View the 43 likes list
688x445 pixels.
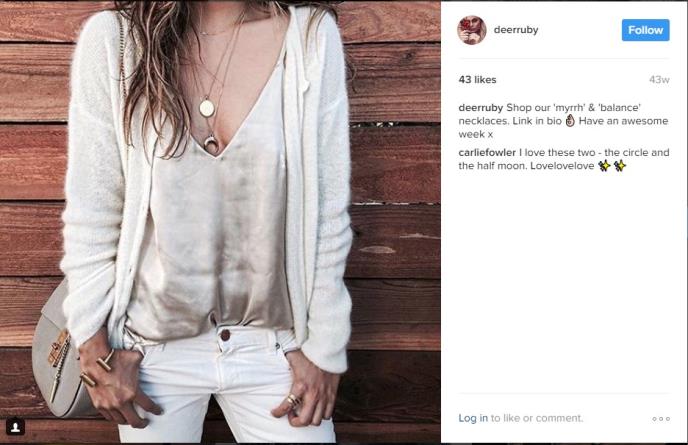477,80
